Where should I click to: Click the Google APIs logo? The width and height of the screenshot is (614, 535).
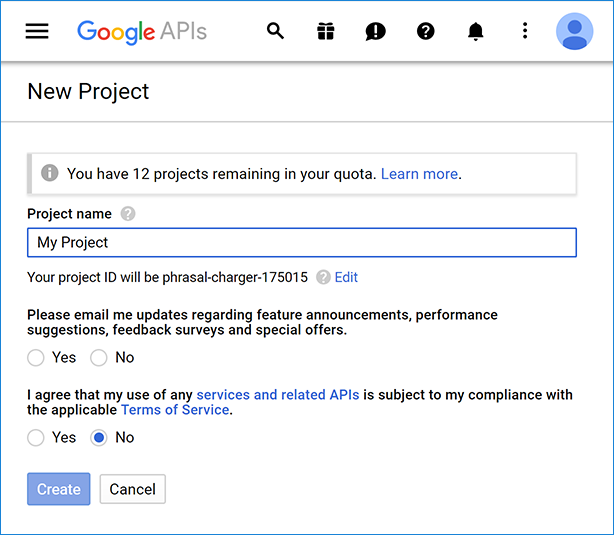point(142,31)
